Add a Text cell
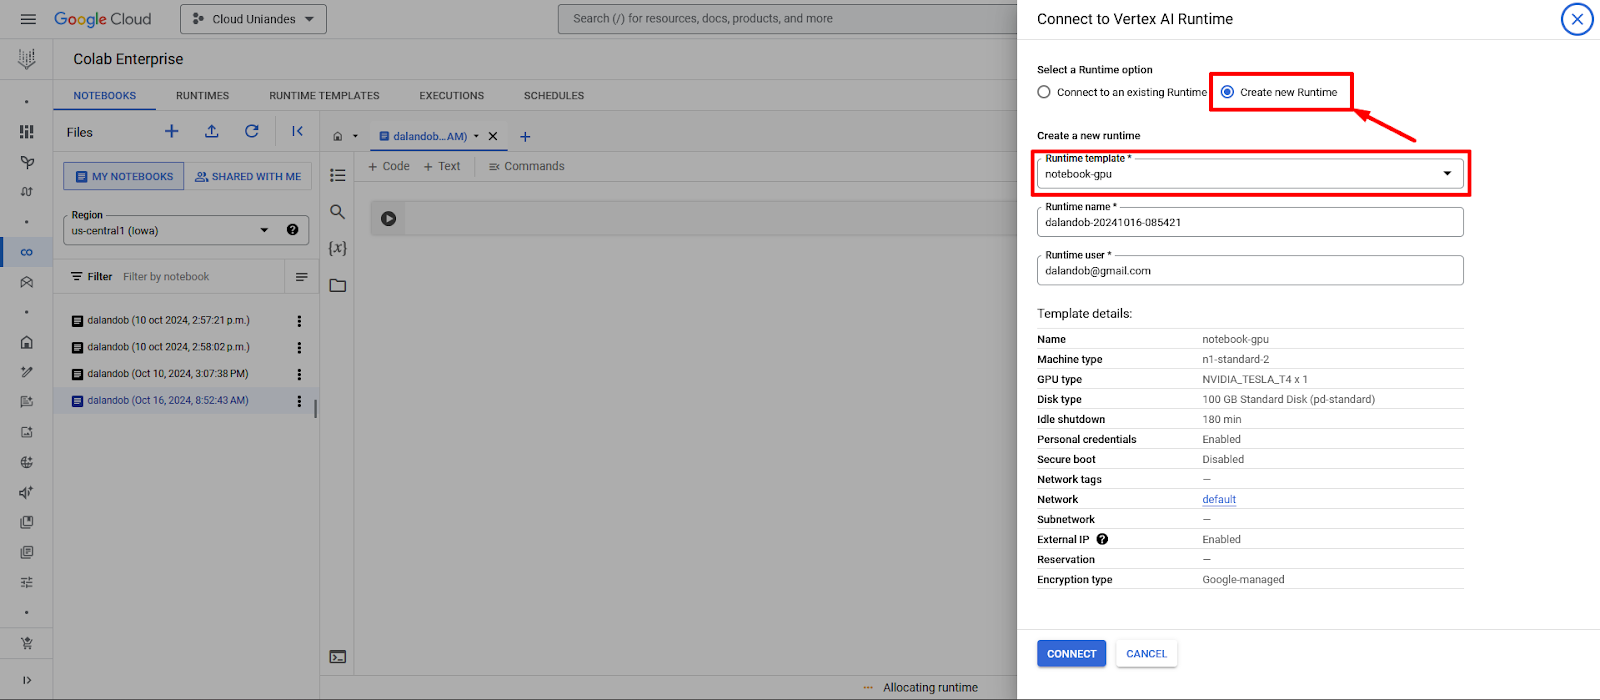The width and height of the screenshot is (1600, 700). click(442, 167)
